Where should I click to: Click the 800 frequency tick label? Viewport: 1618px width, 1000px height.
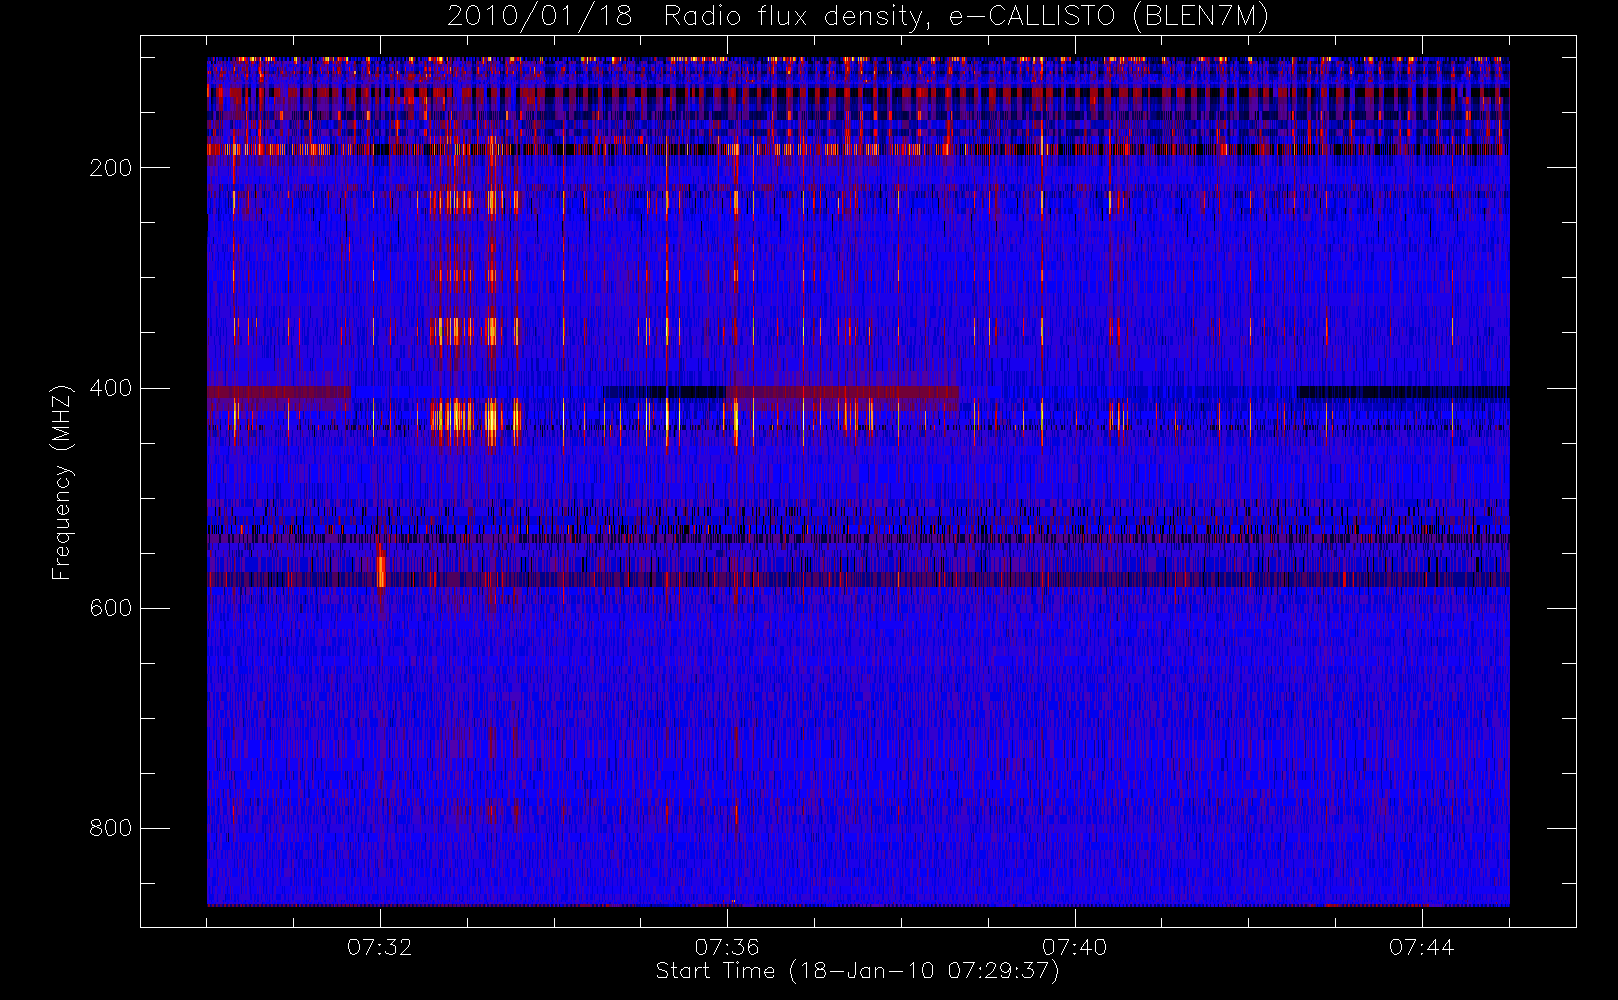[x=110, y=828]
